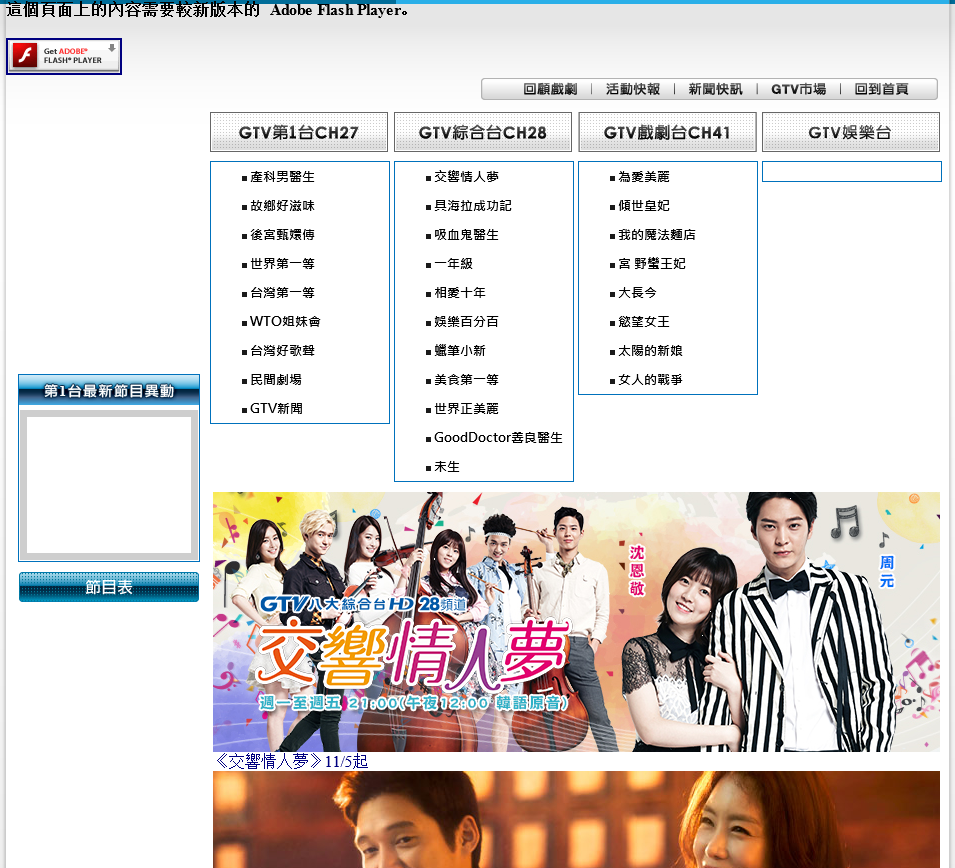Screen dimensions: 955x868
Task: Open the 大長今 program link
Action: click(638, 293)
